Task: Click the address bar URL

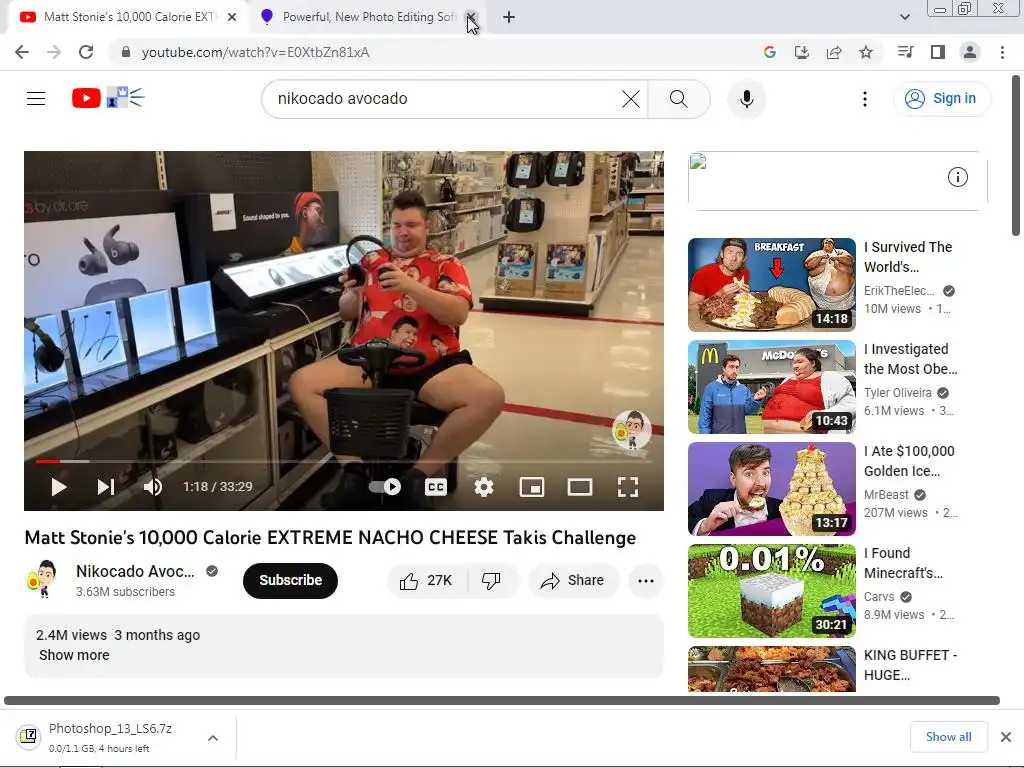Action: coord(255,52)
